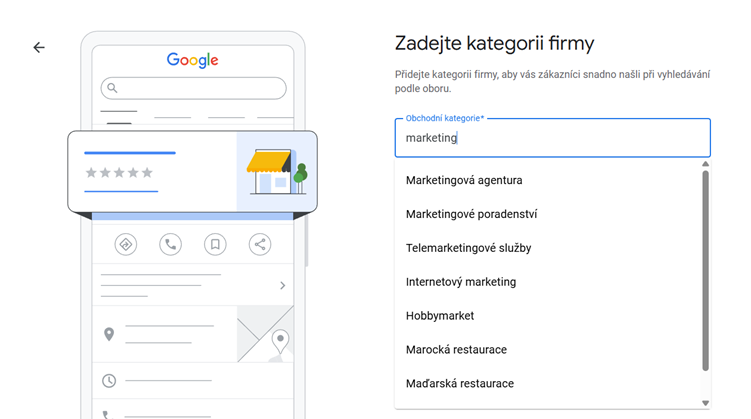Click the share icon in phone mockup
This screenshot has height=419, width=751.
tap(260, 244)
